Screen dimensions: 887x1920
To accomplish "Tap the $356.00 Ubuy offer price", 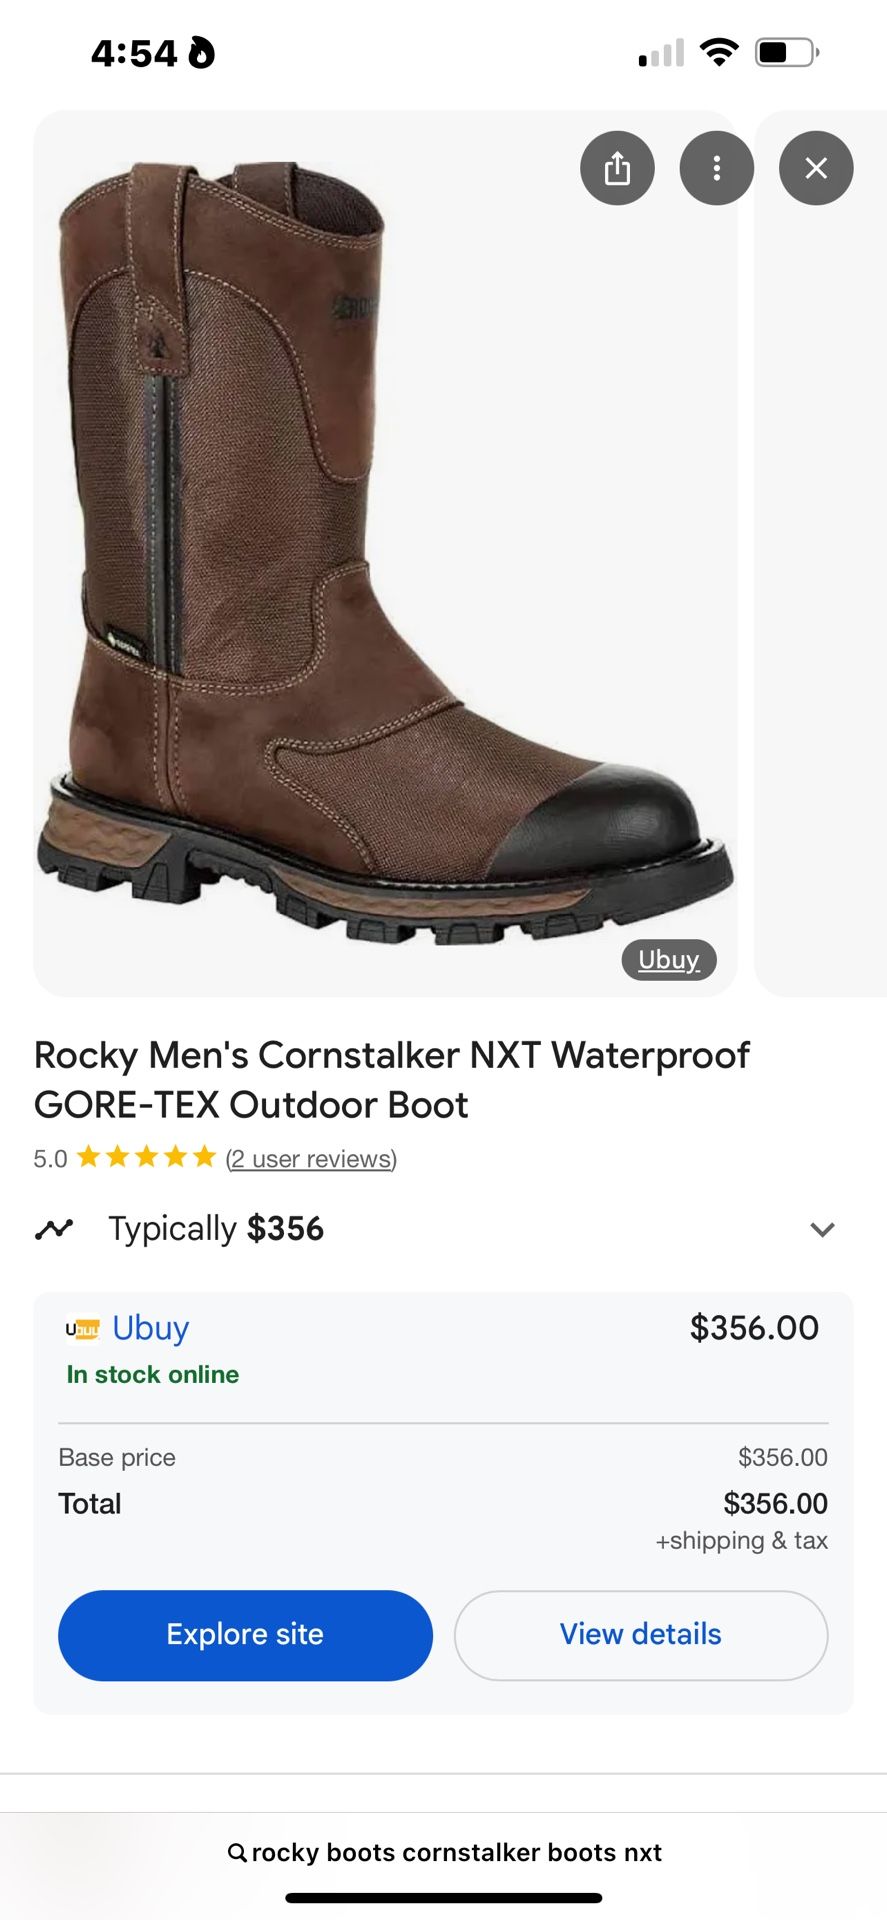I will pos(754,1328).
